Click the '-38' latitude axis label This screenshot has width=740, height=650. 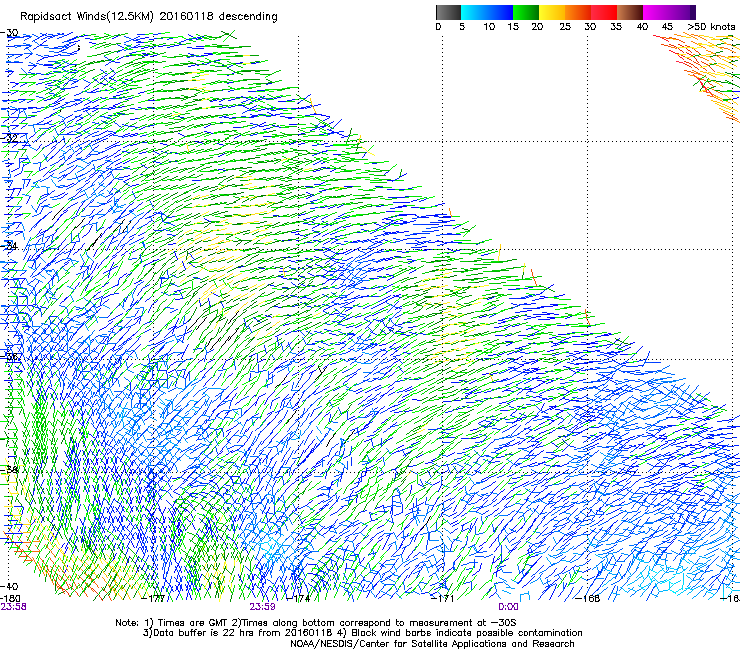coord(9,470)
